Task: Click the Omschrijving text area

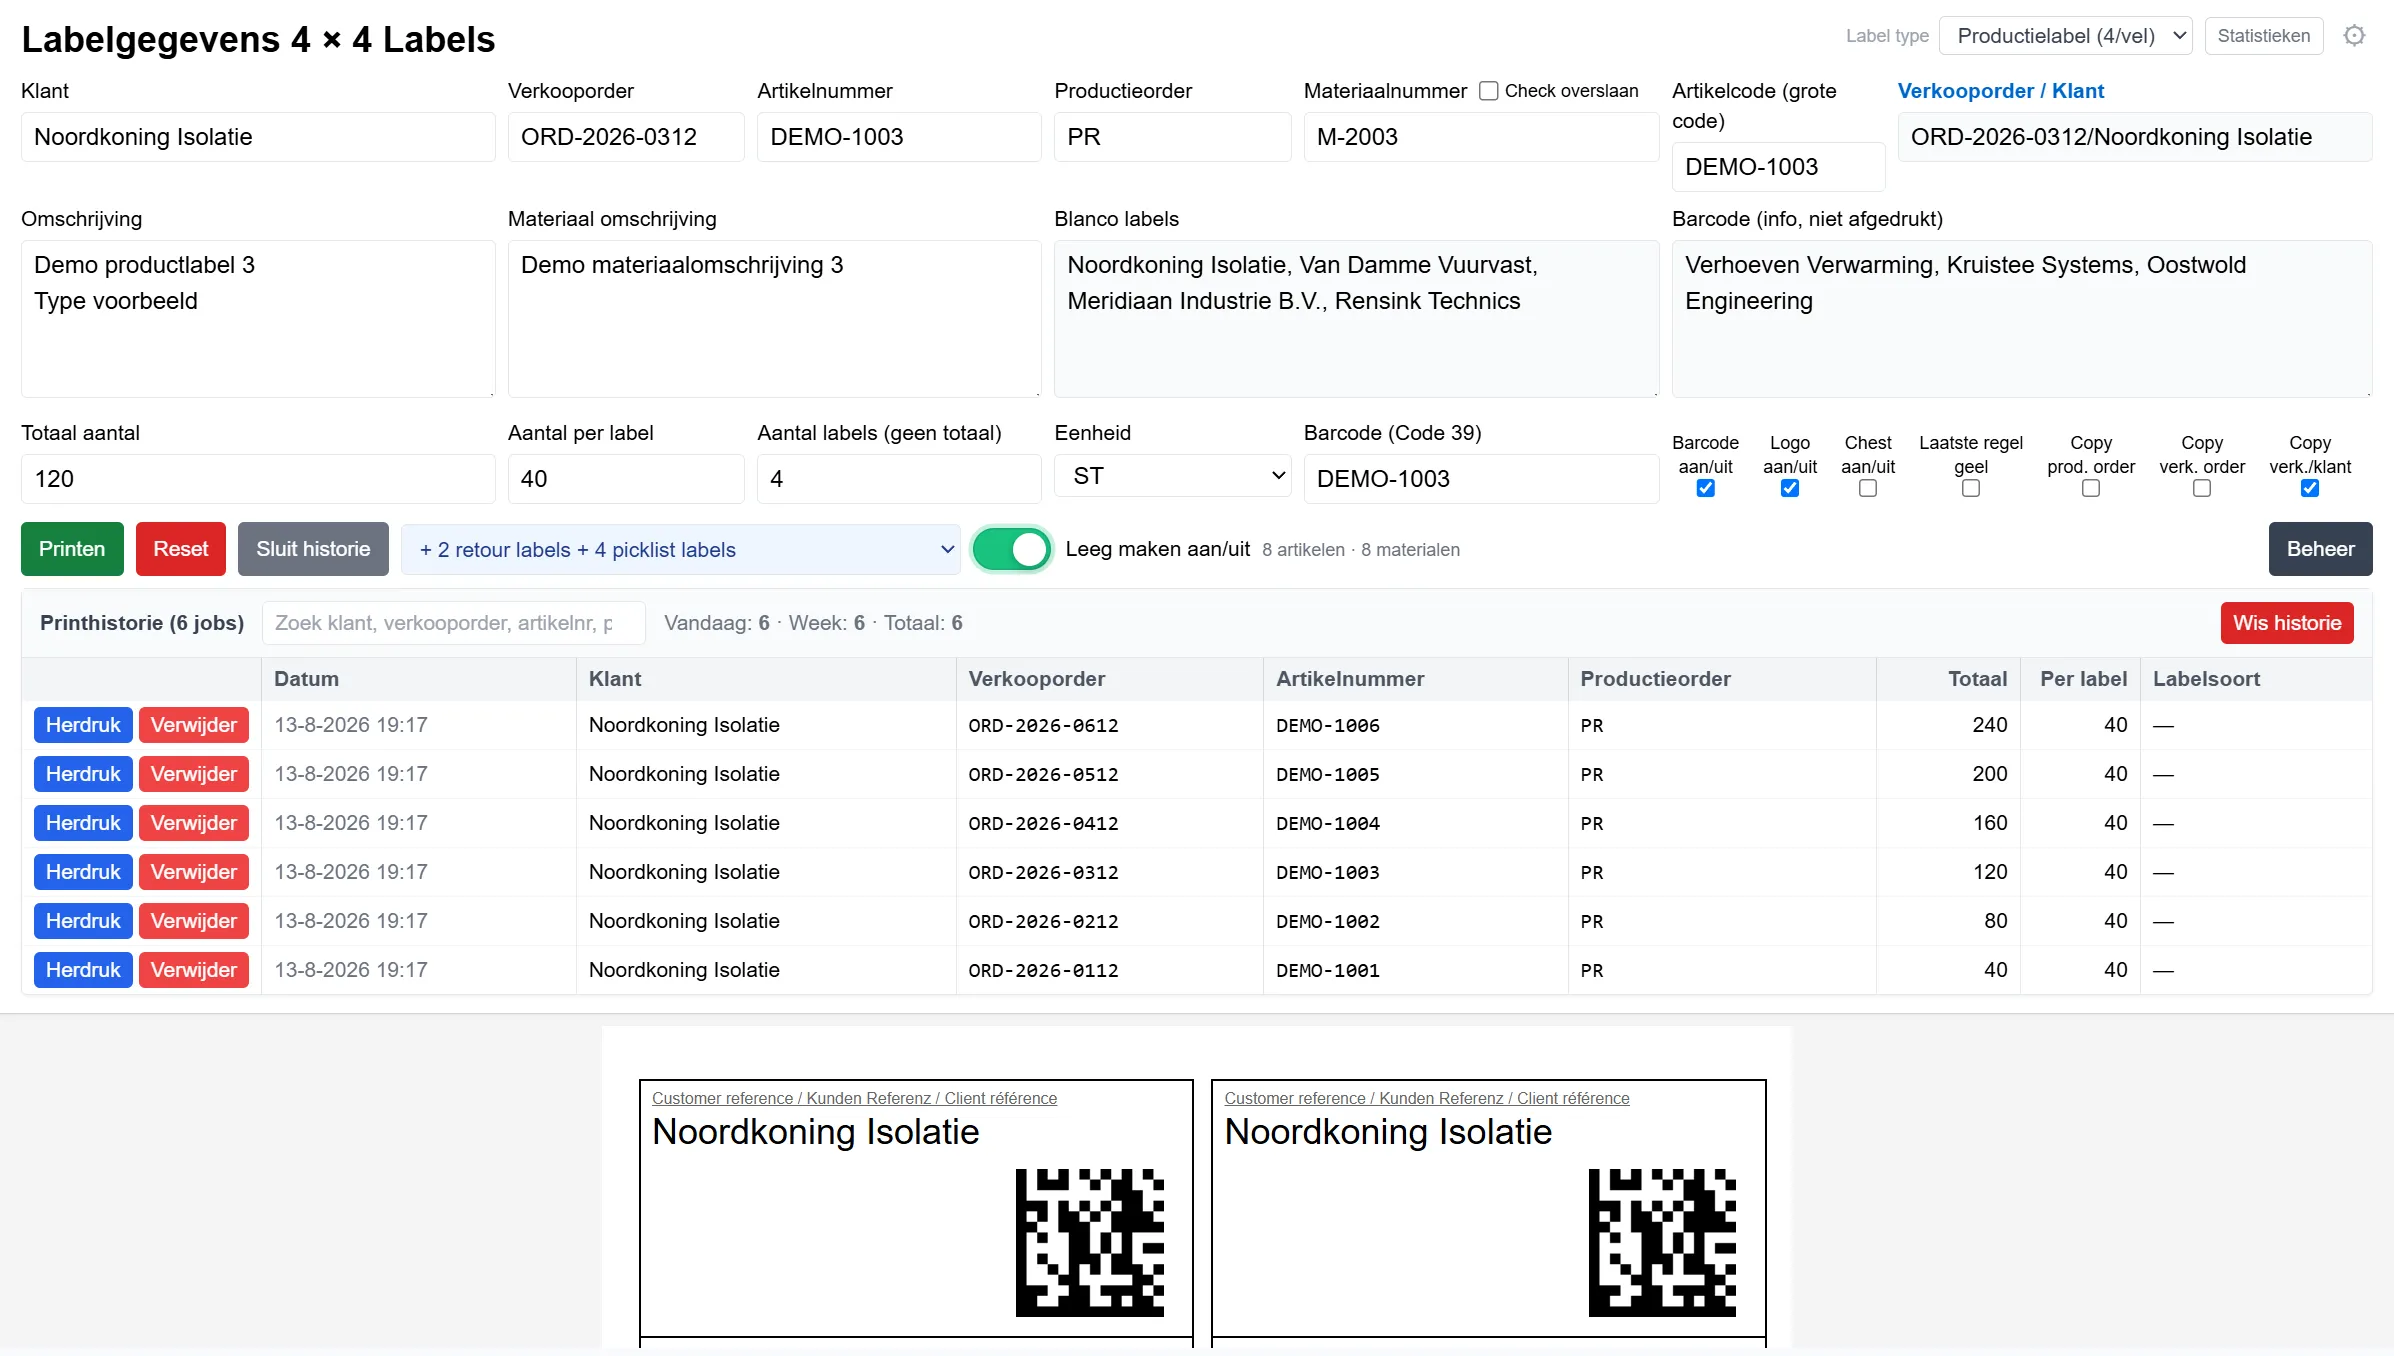Action: [x=258, y=319]
